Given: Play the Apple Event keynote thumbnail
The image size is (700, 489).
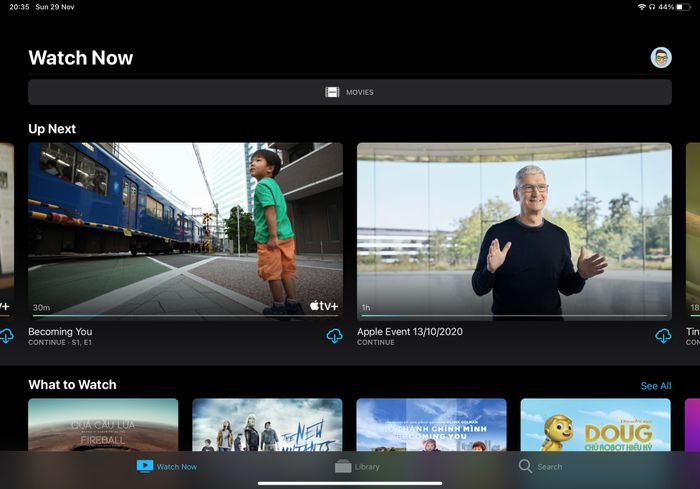Looking at the screenshot, I should 514,231.
